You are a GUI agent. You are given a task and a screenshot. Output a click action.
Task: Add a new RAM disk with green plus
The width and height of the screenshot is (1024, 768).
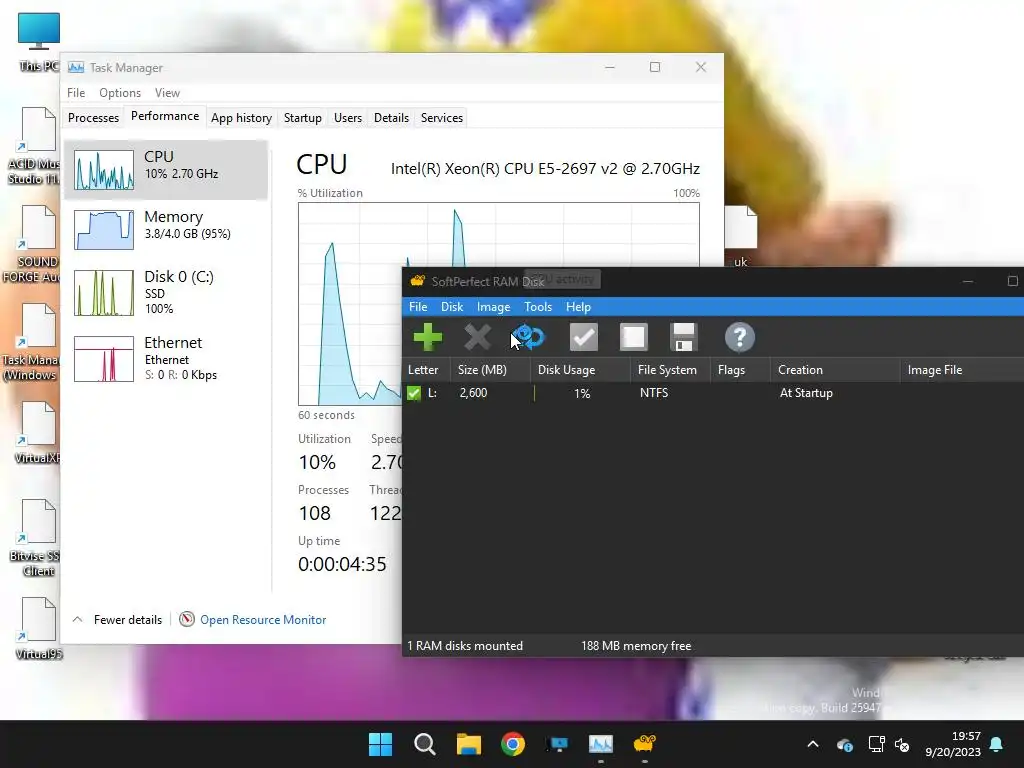tap(428, 338)
